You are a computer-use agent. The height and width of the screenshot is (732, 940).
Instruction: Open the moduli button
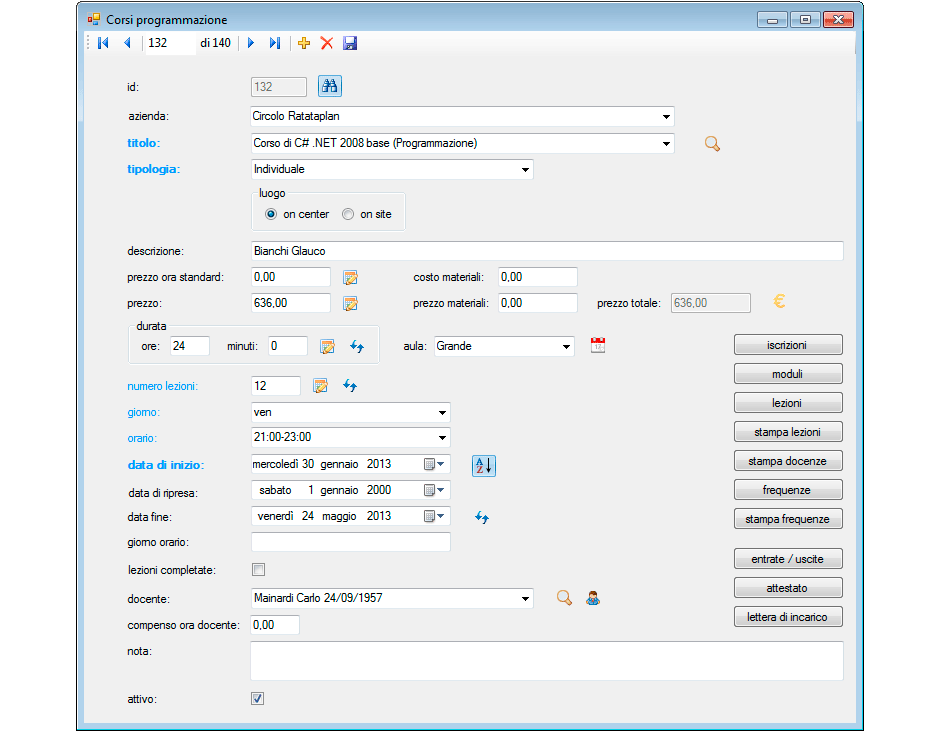point(788,373)
